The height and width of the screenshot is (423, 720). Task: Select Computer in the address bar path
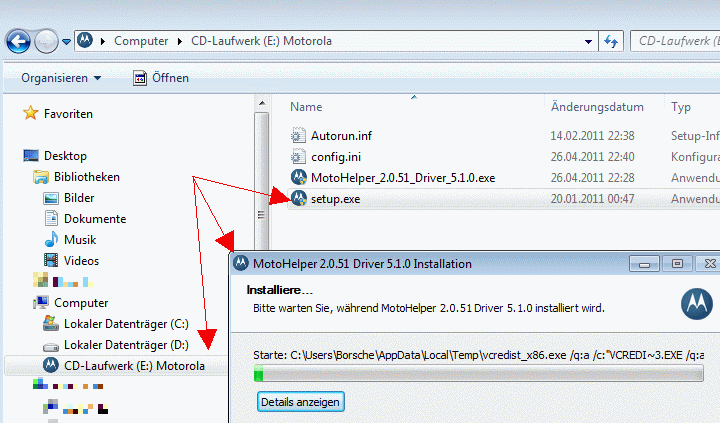click(141, 41)
